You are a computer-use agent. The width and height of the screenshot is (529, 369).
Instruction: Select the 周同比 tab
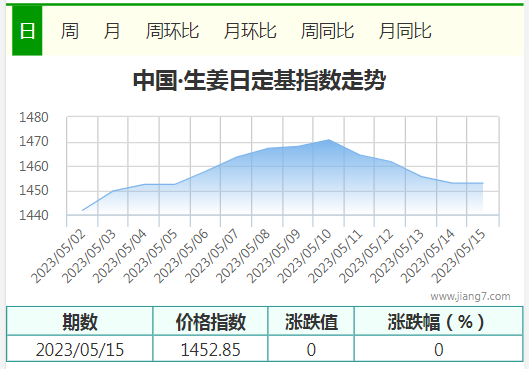(327, 31)
